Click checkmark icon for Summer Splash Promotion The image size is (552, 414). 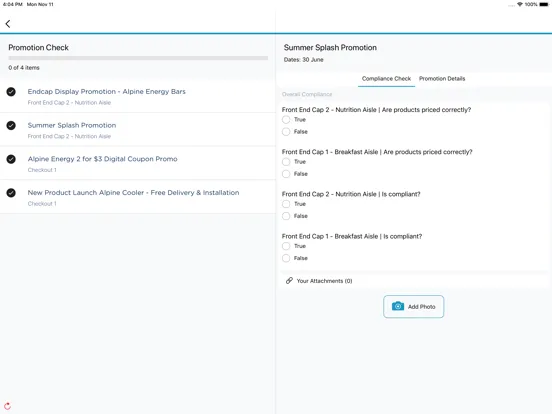11,125
